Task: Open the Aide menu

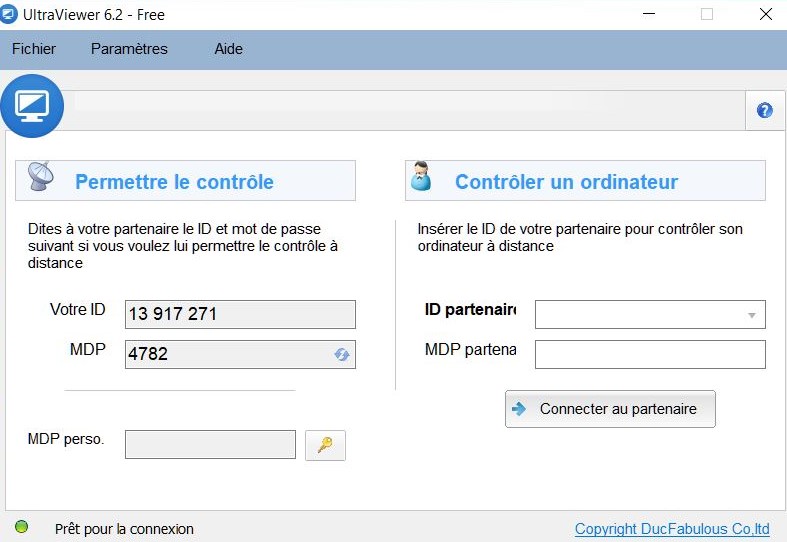Action: click(x=228, y=49)
